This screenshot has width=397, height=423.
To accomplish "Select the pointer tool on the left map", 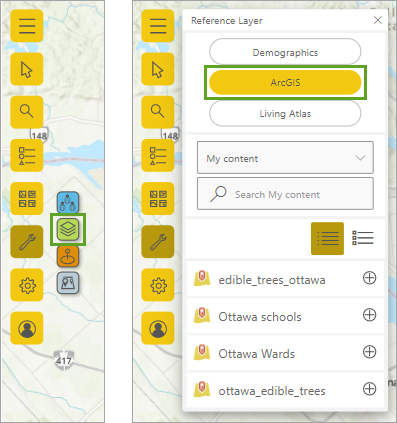I will pos(27,69).
